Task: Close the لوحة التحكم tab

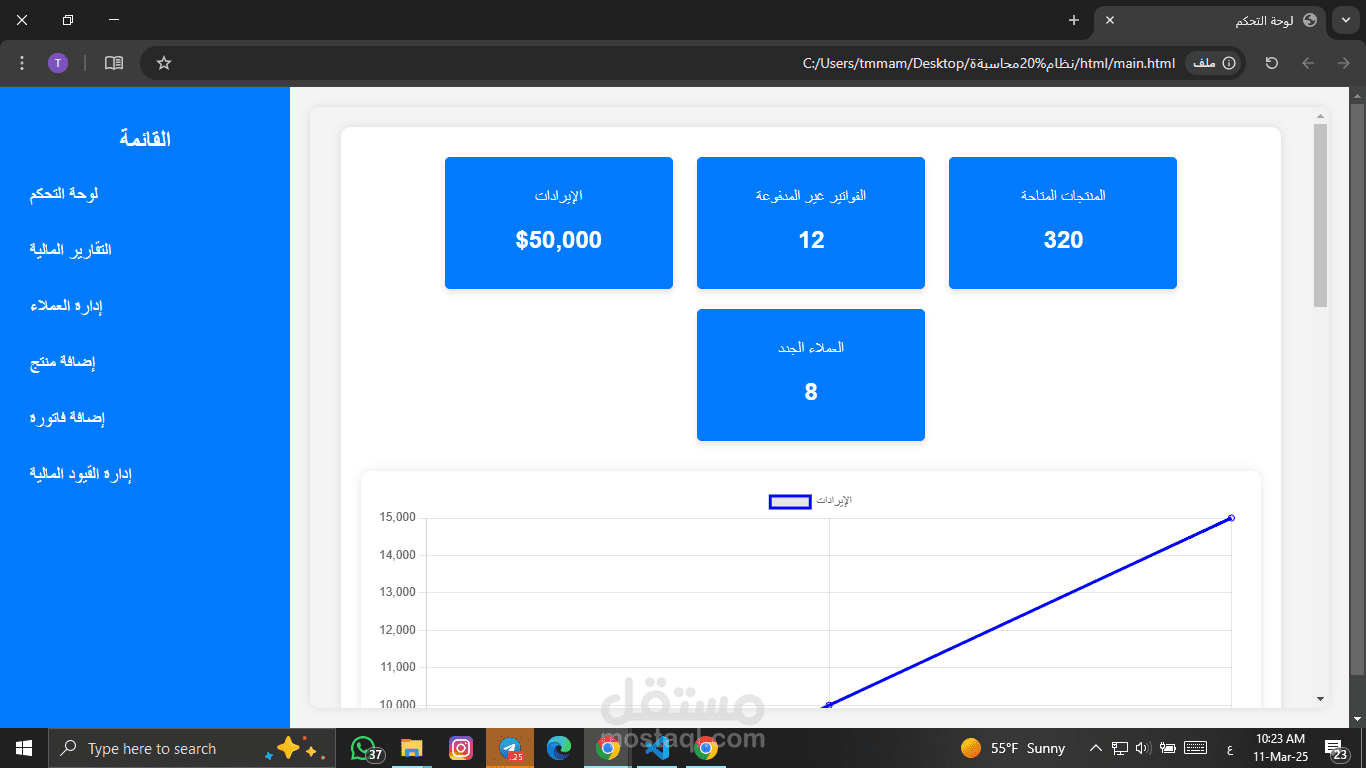Action: pyautogui.click(x=1109, y=20)
